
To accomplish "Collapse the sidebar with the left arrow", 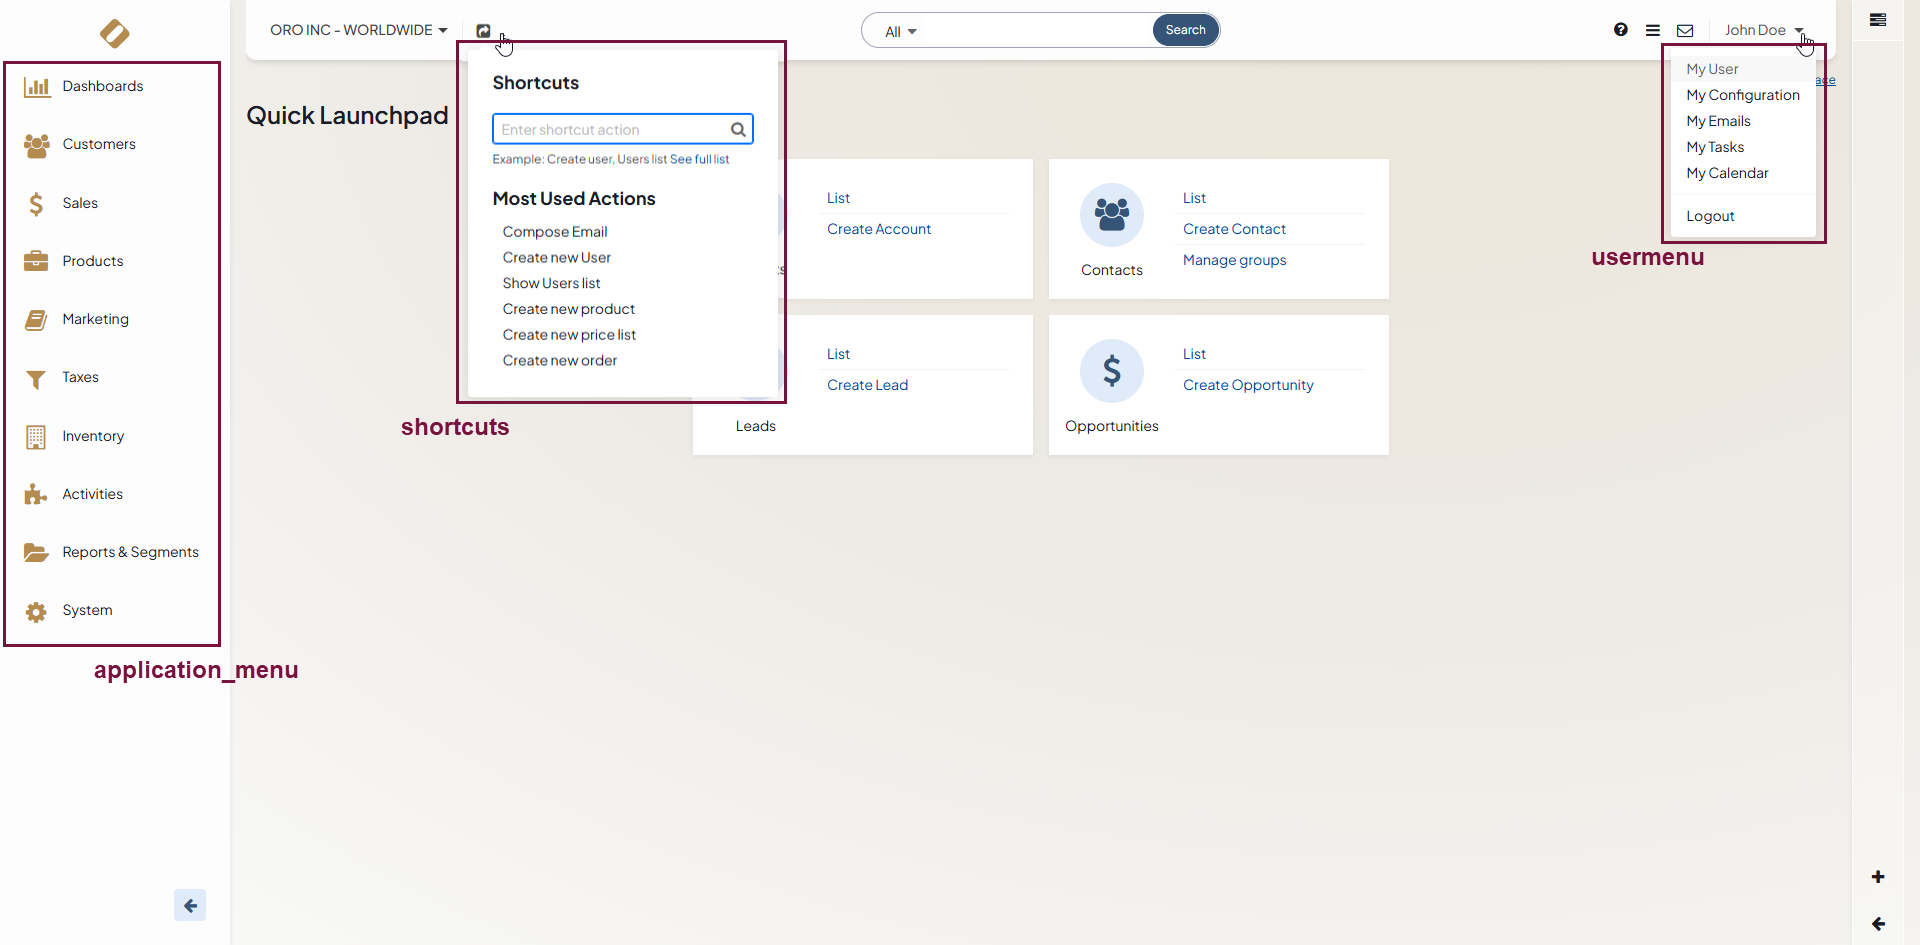I will pos(190,906).
